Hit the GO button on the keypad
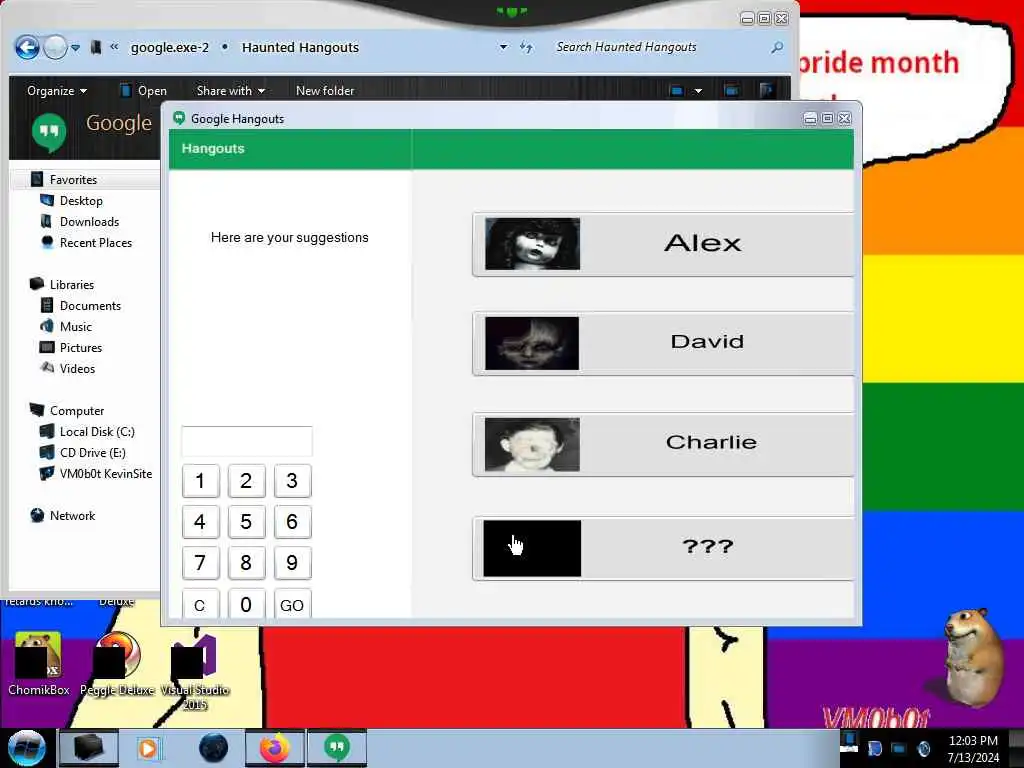The width and height of the screenshot is (1024, 768). click(x=292, y=603)
